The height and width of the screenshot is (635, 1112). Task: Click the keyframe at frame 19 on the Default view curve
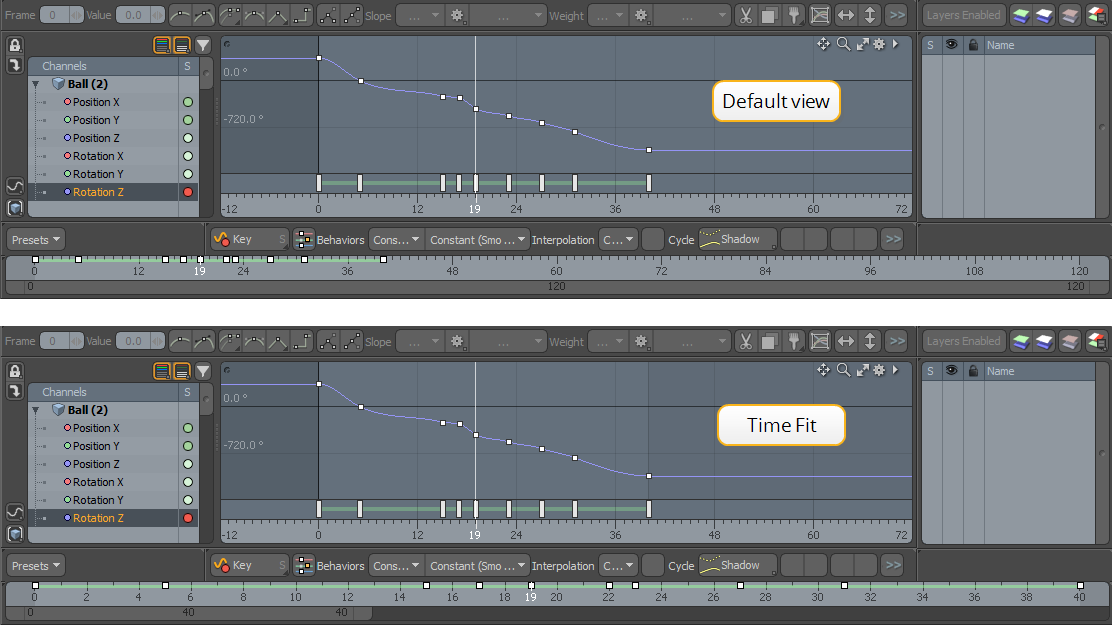(476, 109)
